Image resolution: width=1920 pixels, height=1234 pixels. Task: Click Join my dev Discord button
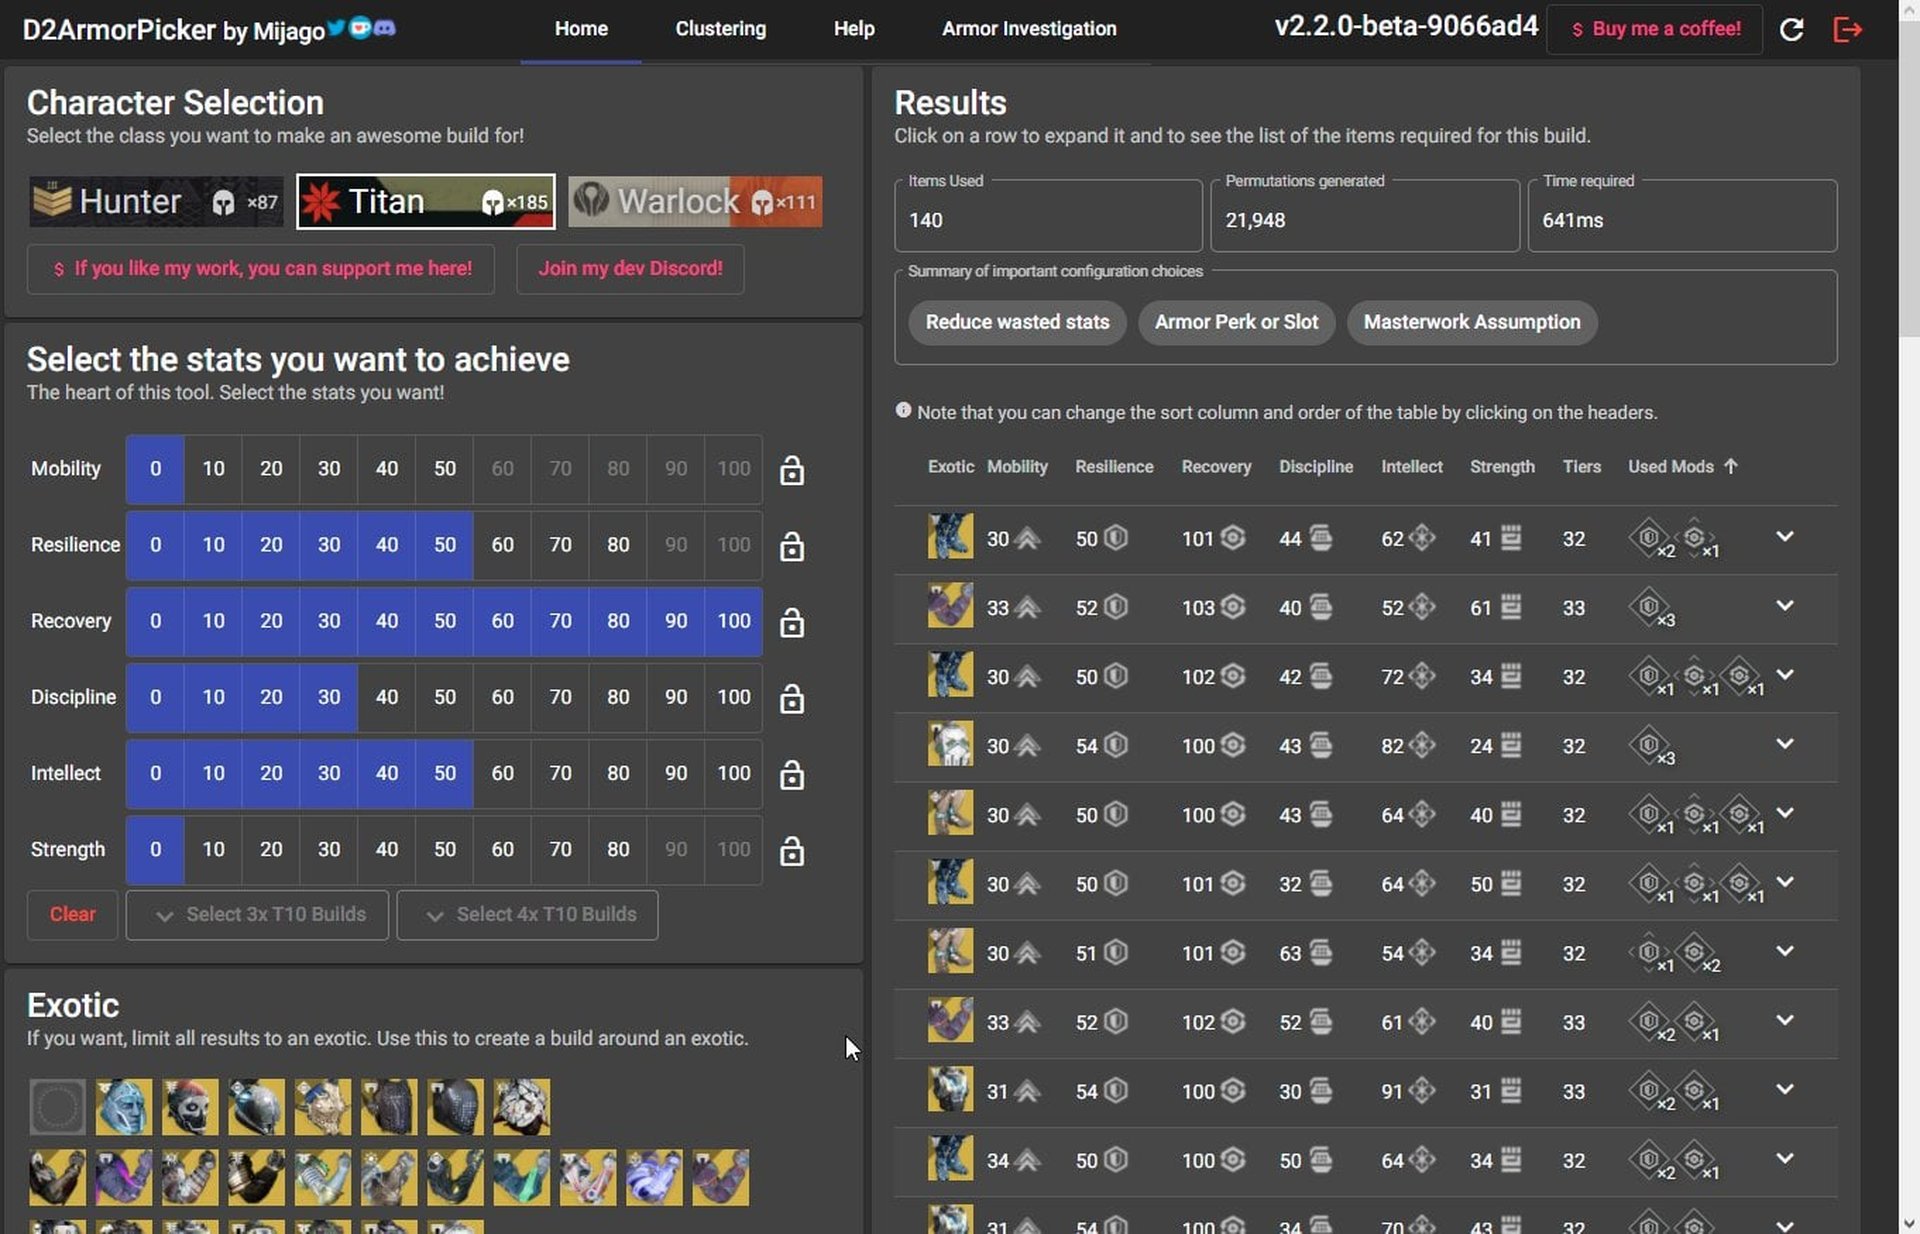tap(630, 269)
